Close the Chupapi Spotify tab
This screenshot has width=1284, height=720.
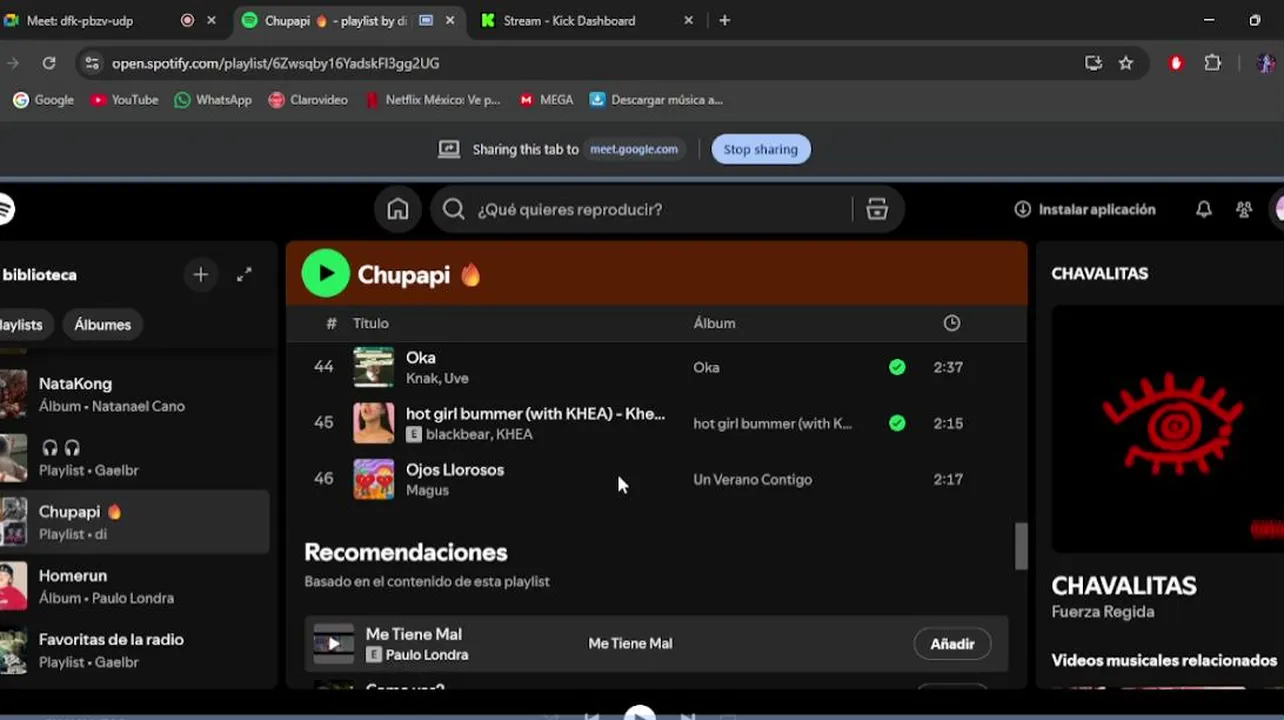click(x=450, y=20)
